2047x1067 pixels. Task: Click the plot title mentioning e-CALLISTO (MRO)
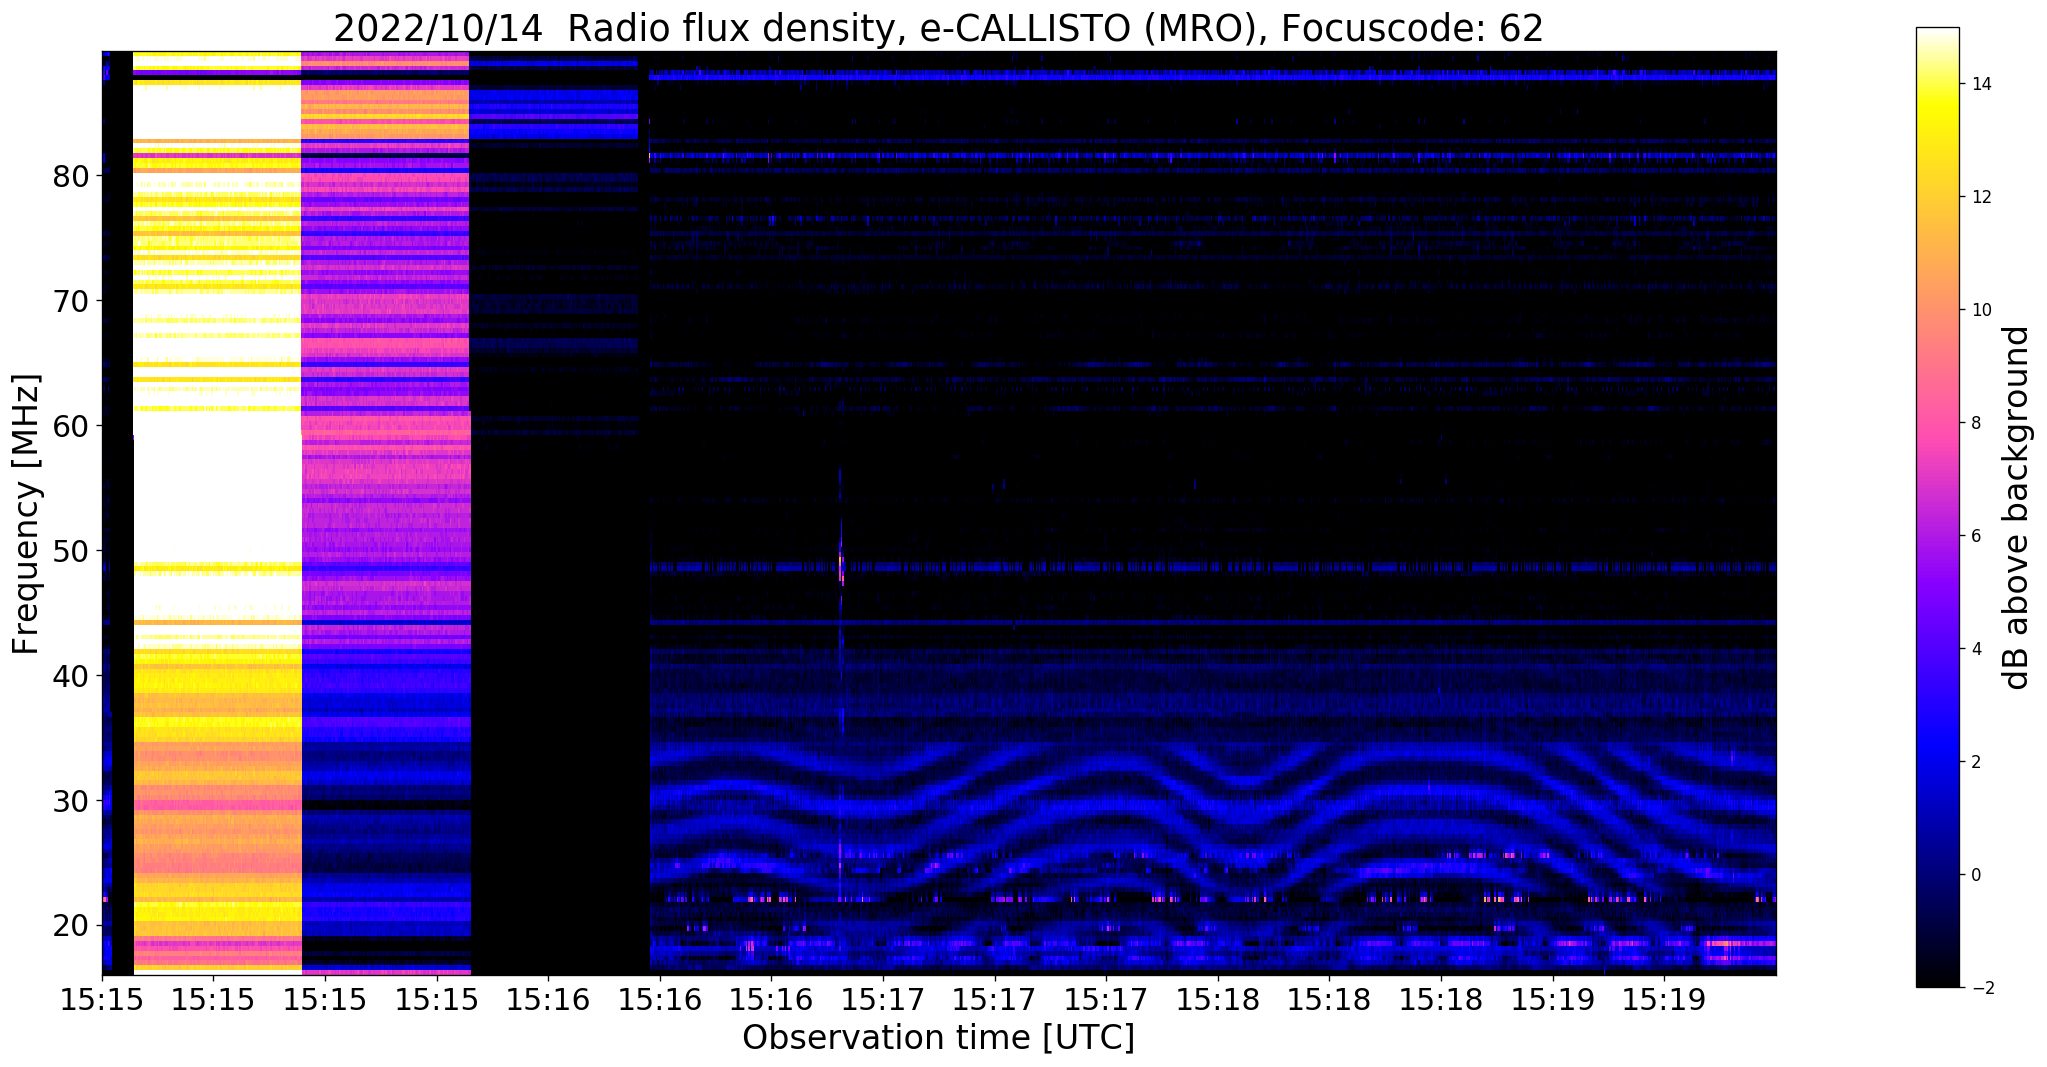[938, 27]
